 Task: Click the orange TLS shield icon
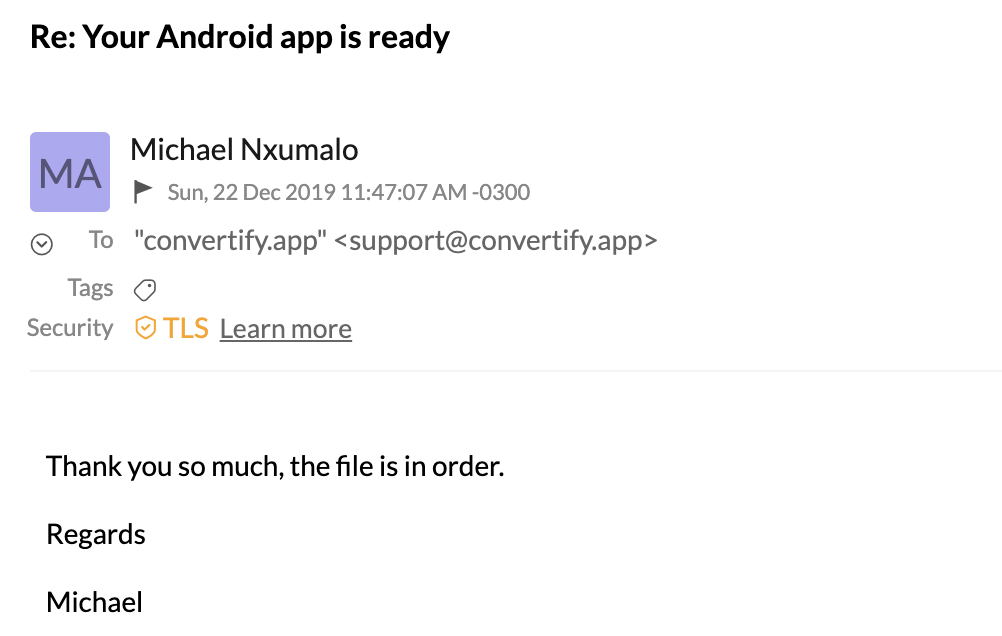coord(145,328)
